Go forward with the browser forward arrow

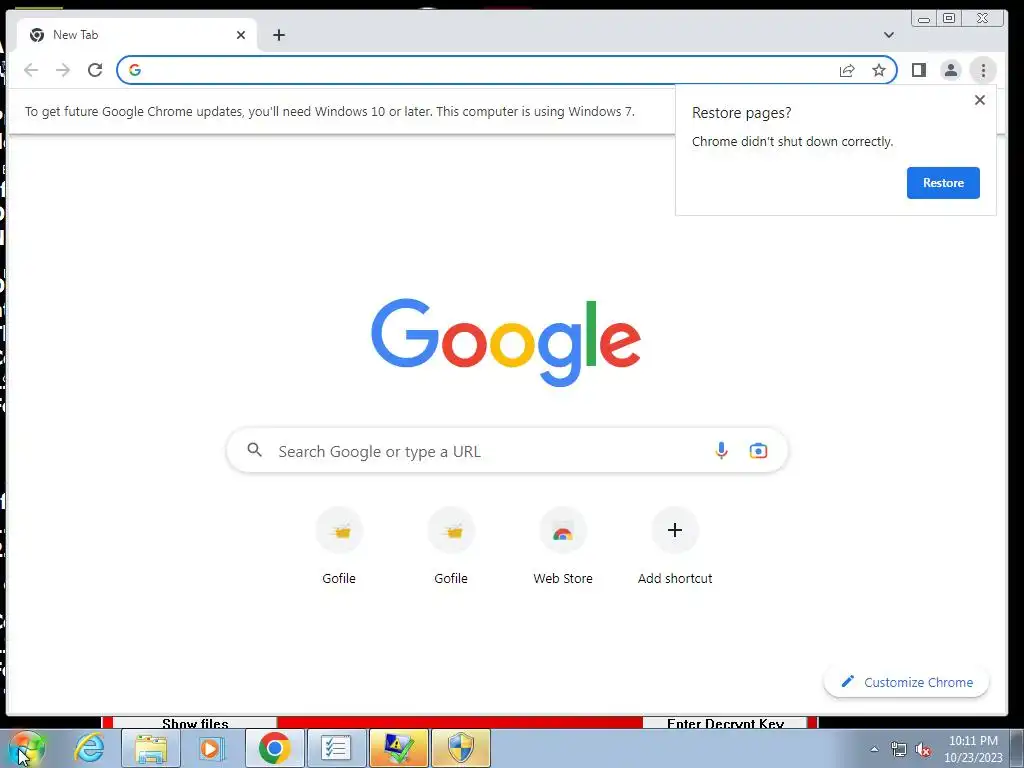[x=63, y=70]
